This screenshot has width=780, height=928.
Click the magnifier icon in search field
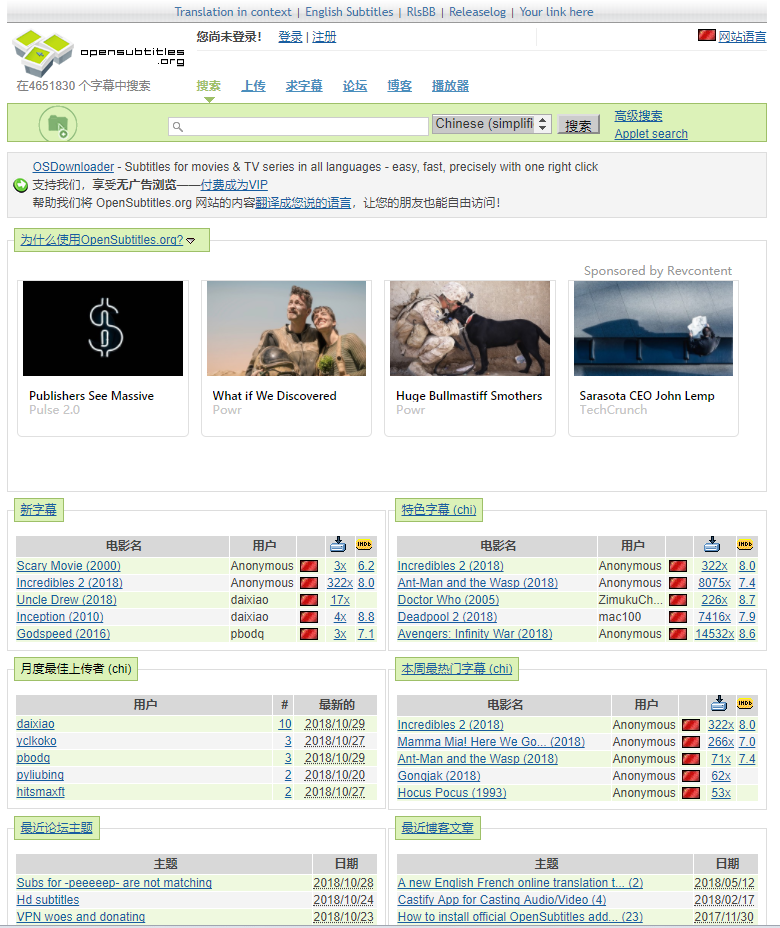(x=178, y=126)
